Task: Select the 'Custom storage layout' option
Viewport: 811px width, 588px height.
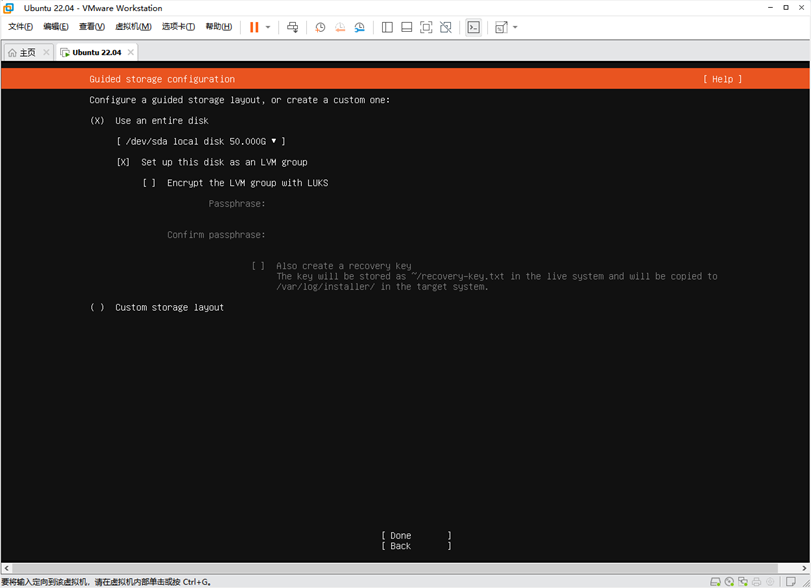Action: 157,307
